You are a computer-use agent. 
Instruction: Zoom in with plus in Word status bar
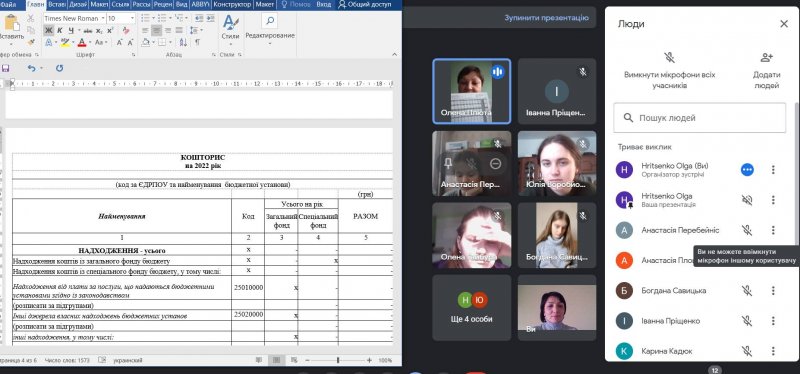369,360
